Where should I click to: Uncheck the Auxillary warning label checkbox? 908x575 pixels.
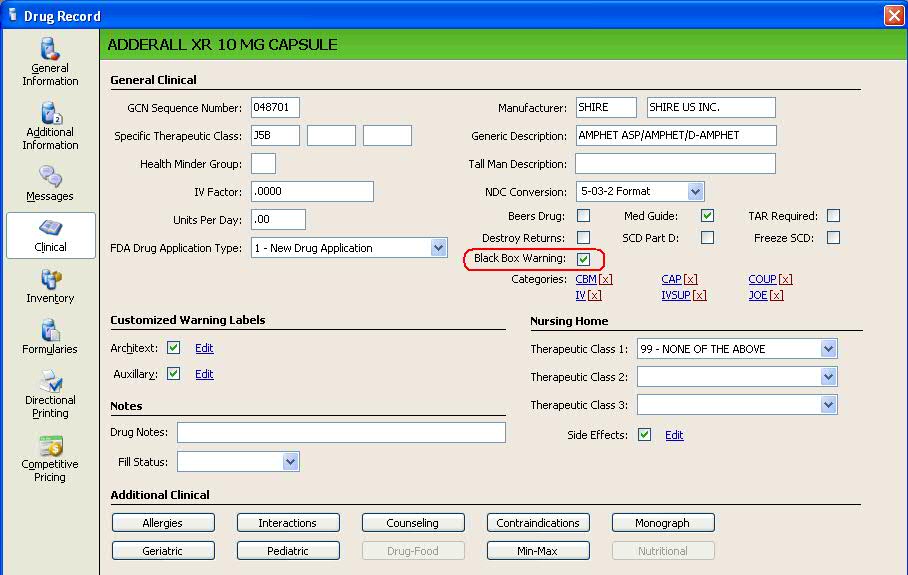(173, 373)
